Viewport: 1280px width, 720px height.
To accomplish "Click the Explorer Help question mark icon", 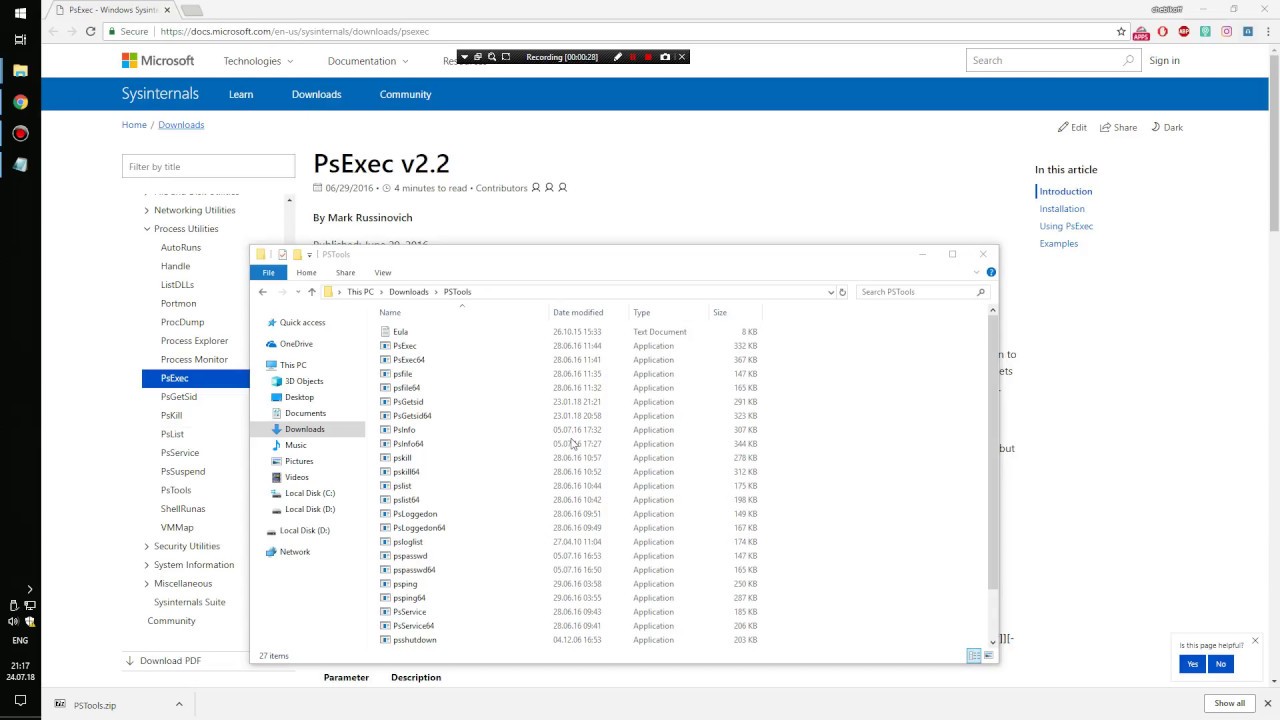I will (x=991, y=272).
